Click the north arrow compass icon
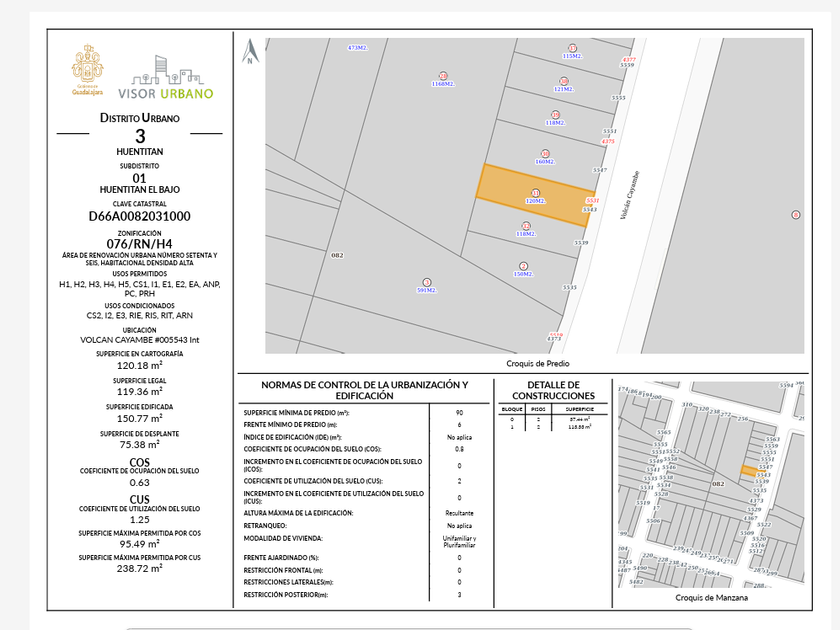Screen dimensions: 840x630 coord(250,51)
